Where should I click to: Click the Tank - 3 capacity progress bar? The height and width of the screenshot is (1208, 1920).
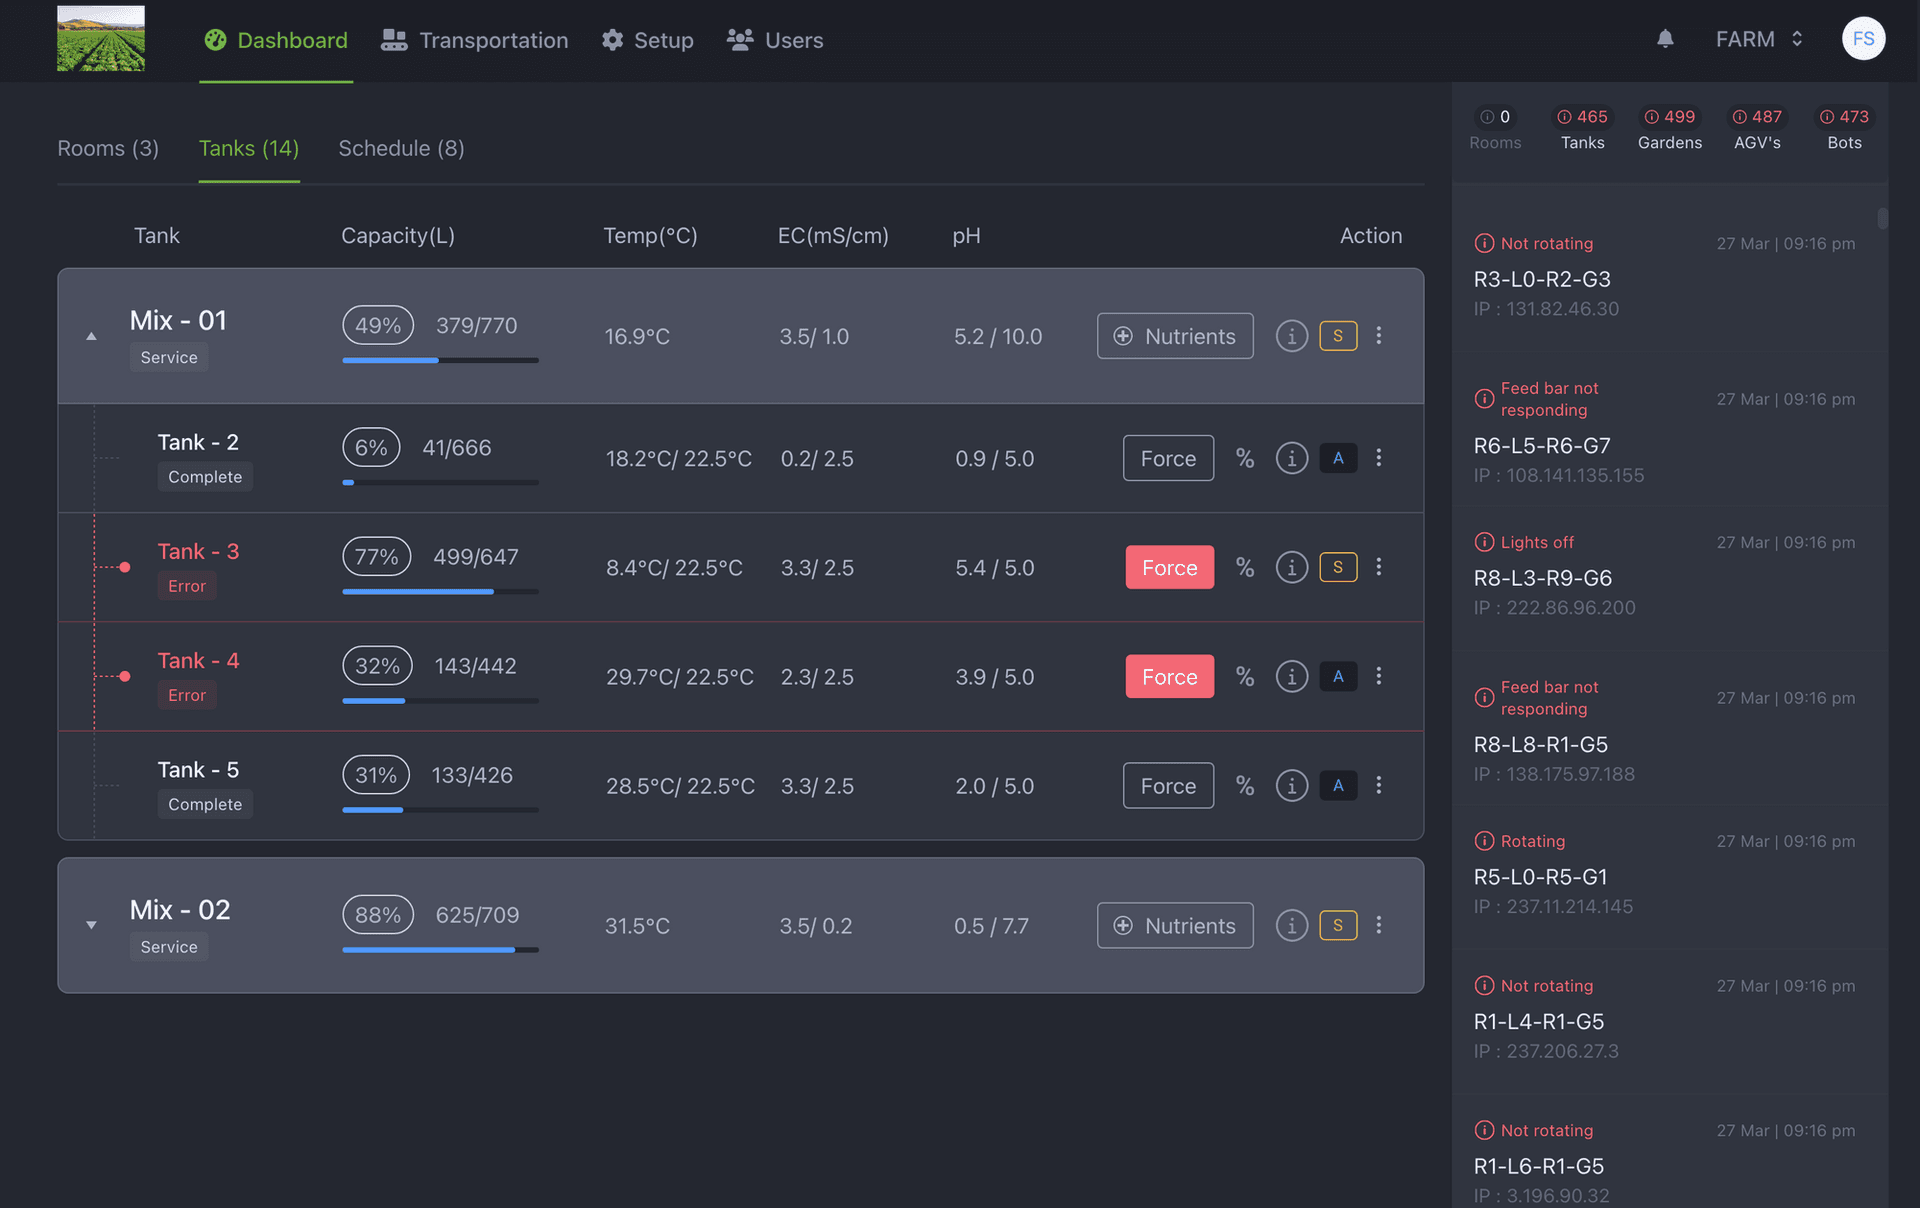(x=440, y=591)
